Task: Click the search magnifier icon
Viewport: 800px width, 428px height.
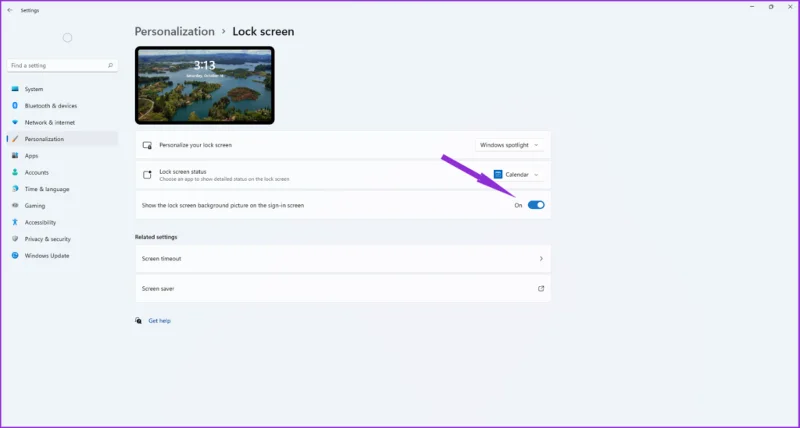Action: pyautogui.click(x=110, y=65)
